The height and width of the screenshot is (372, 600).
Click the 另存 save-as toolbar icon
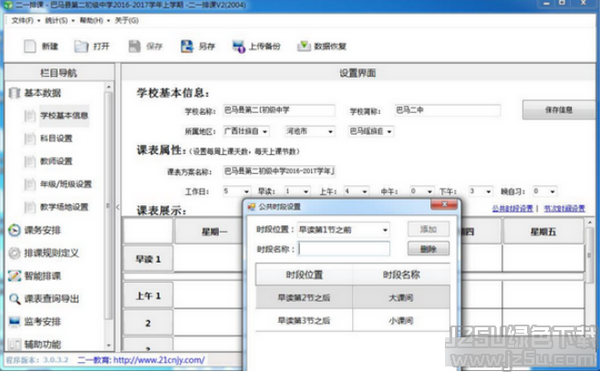point(187,46)
